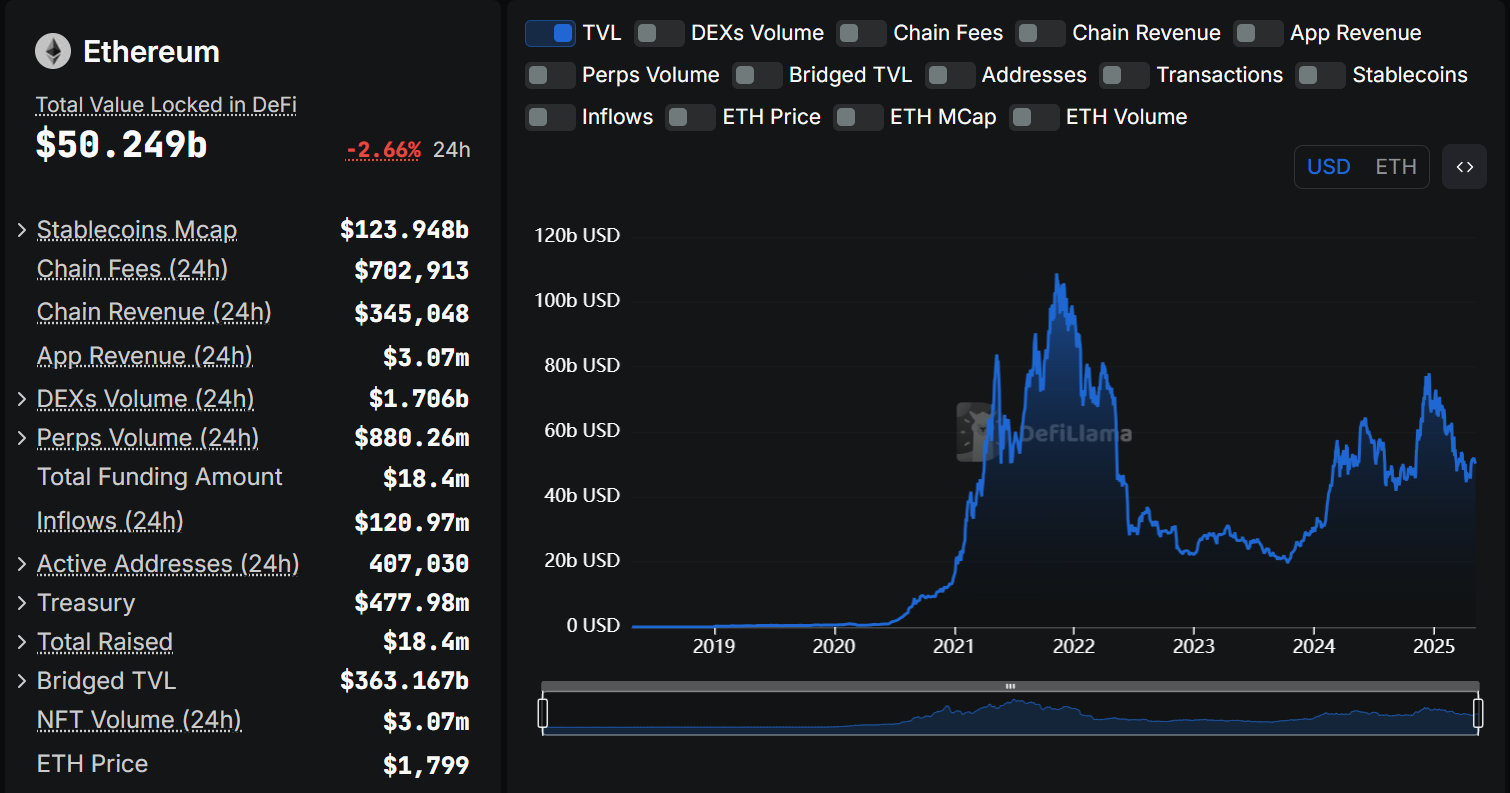The image size is (1510, 793).
Task: Expand the Treasury row chevron
Action: tap(22, 603)
